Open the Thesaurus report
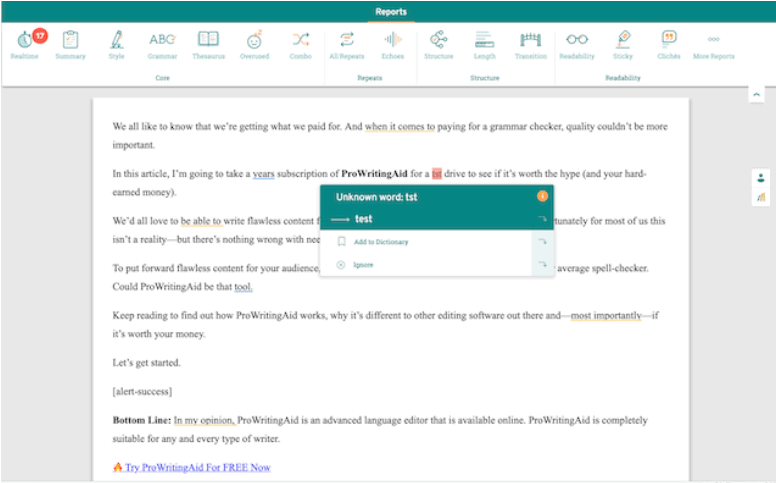This screenshot has width=776, height=483. [208, 45]
